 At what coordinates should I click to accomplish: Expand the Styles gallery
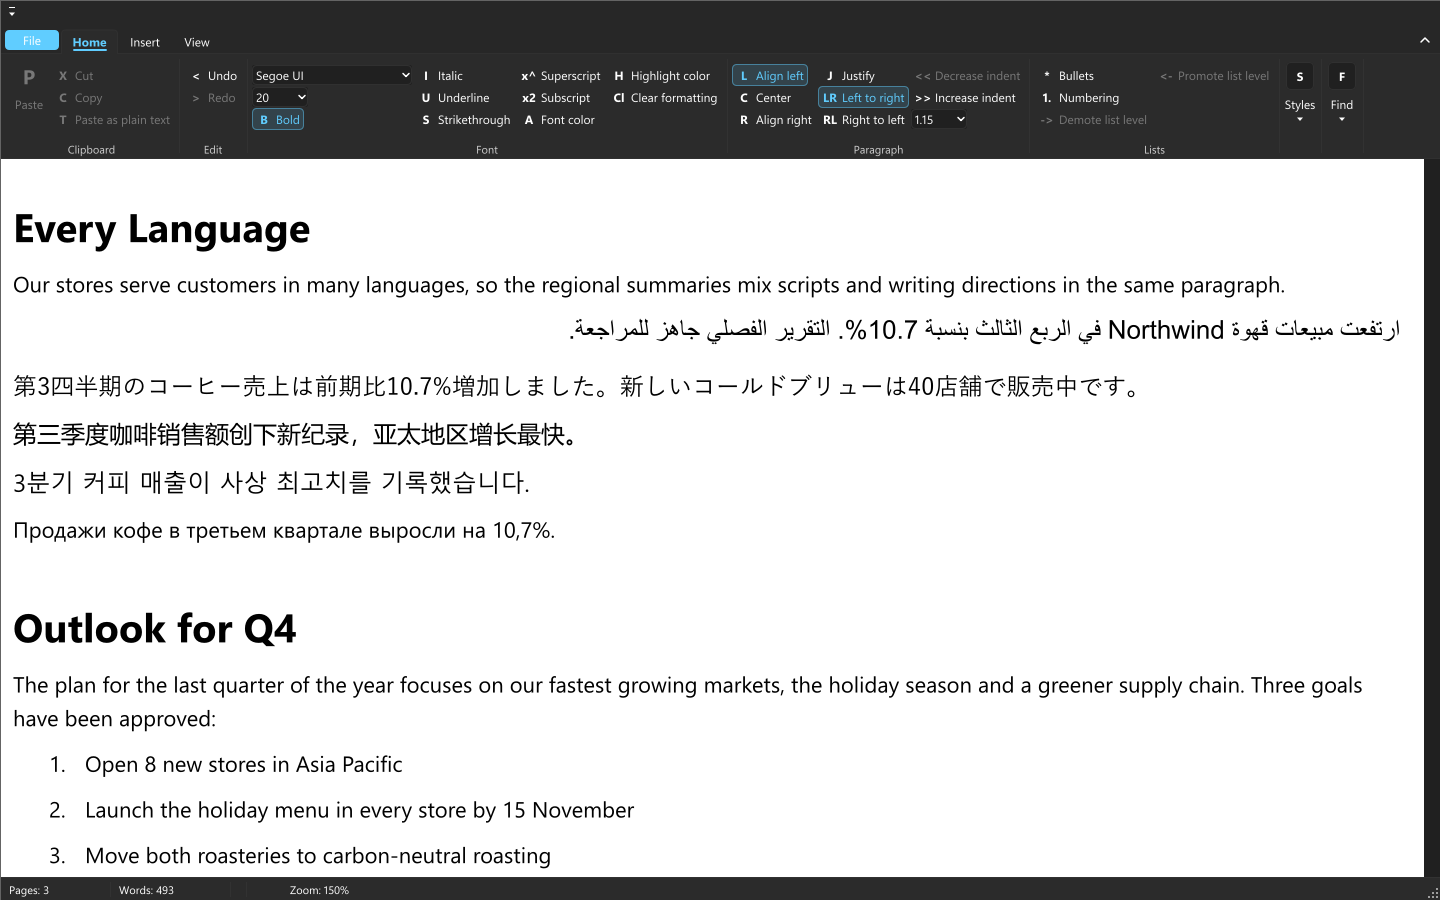tap(1300, 95)
